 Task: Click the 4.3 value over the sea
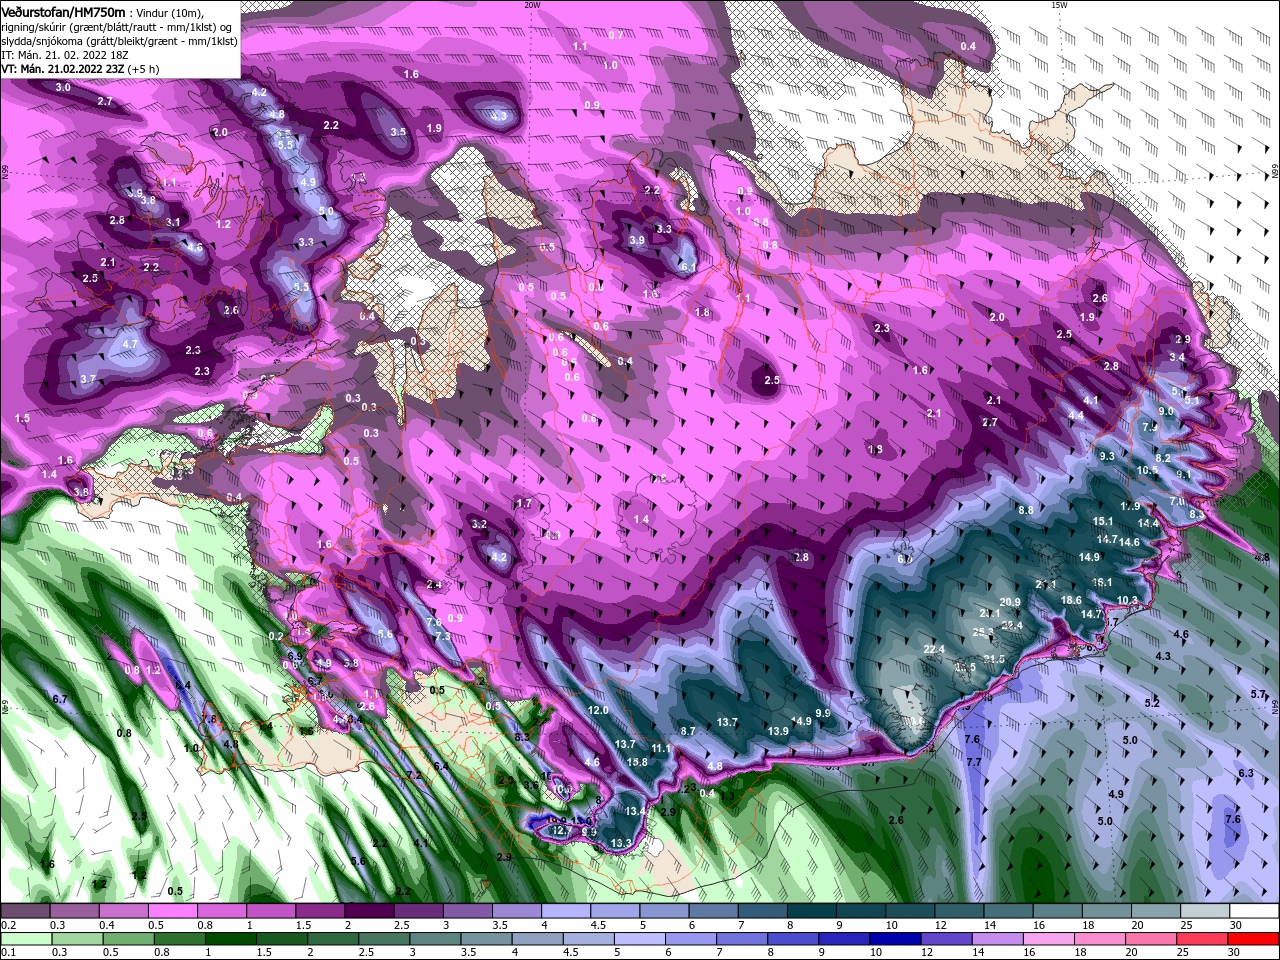(x=1163, y=656)
